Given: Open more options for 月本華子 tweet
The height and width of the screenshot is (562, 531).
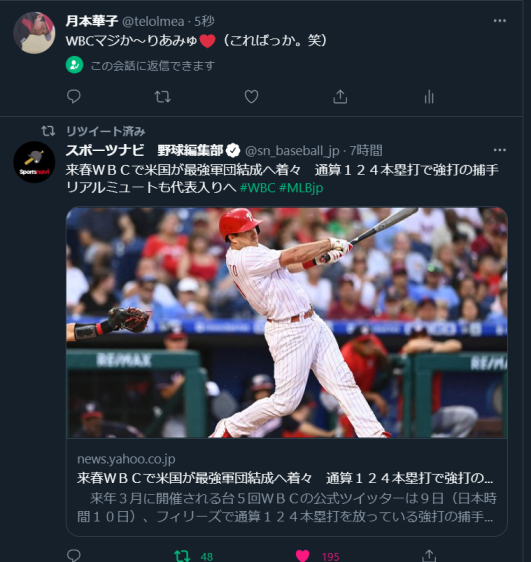Looking at the screenshot, I should coord(499,21).
